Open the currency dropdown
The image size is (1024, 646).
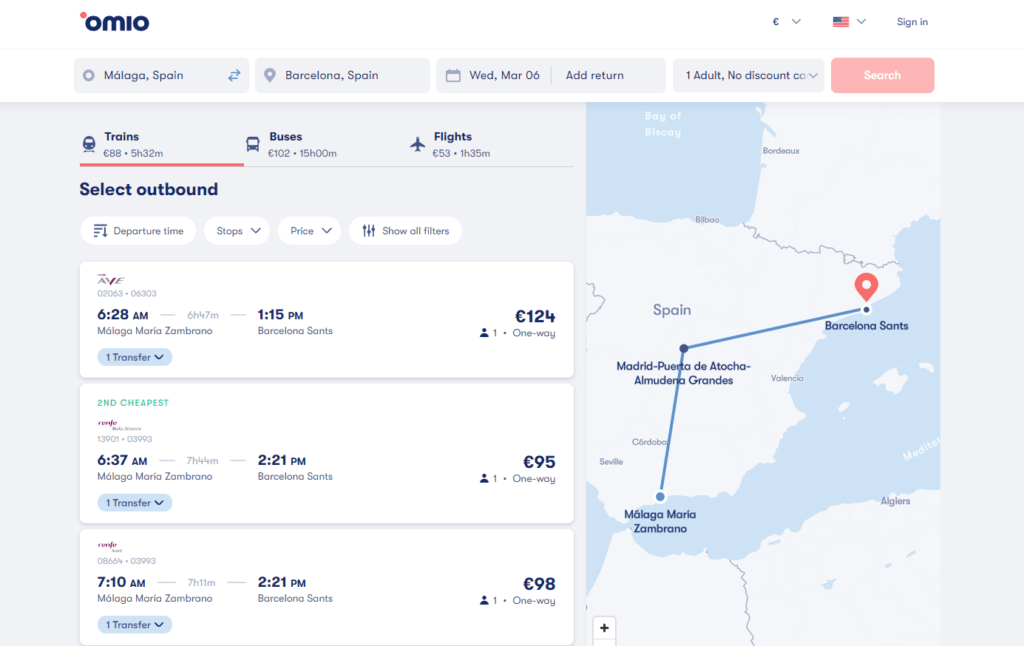[786, 22]
